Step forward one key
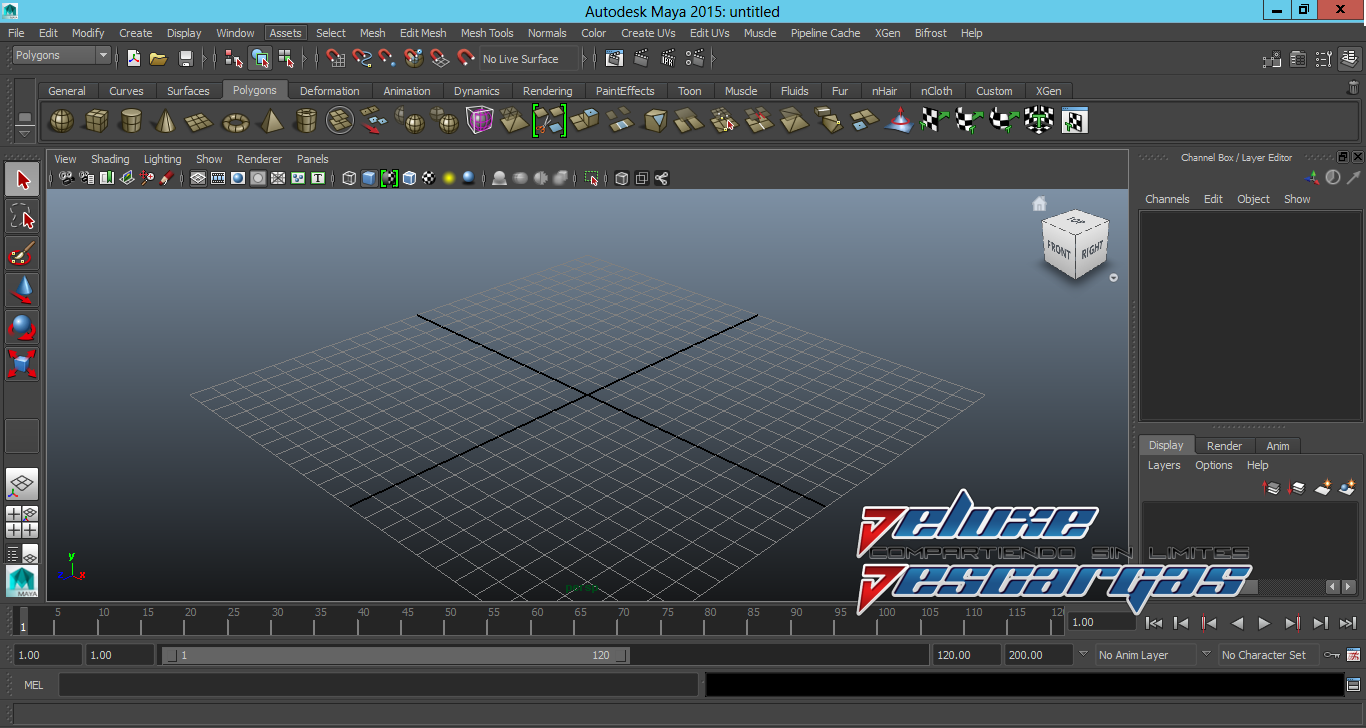The height and width of the screenshot is (728, 1366). 1292,623
